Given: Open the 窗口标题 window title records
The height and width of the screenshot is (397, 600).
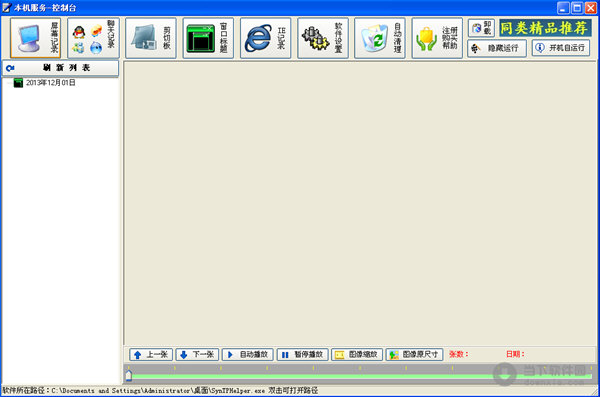Looking at the screenshot, I should click(x=208, y=38).
